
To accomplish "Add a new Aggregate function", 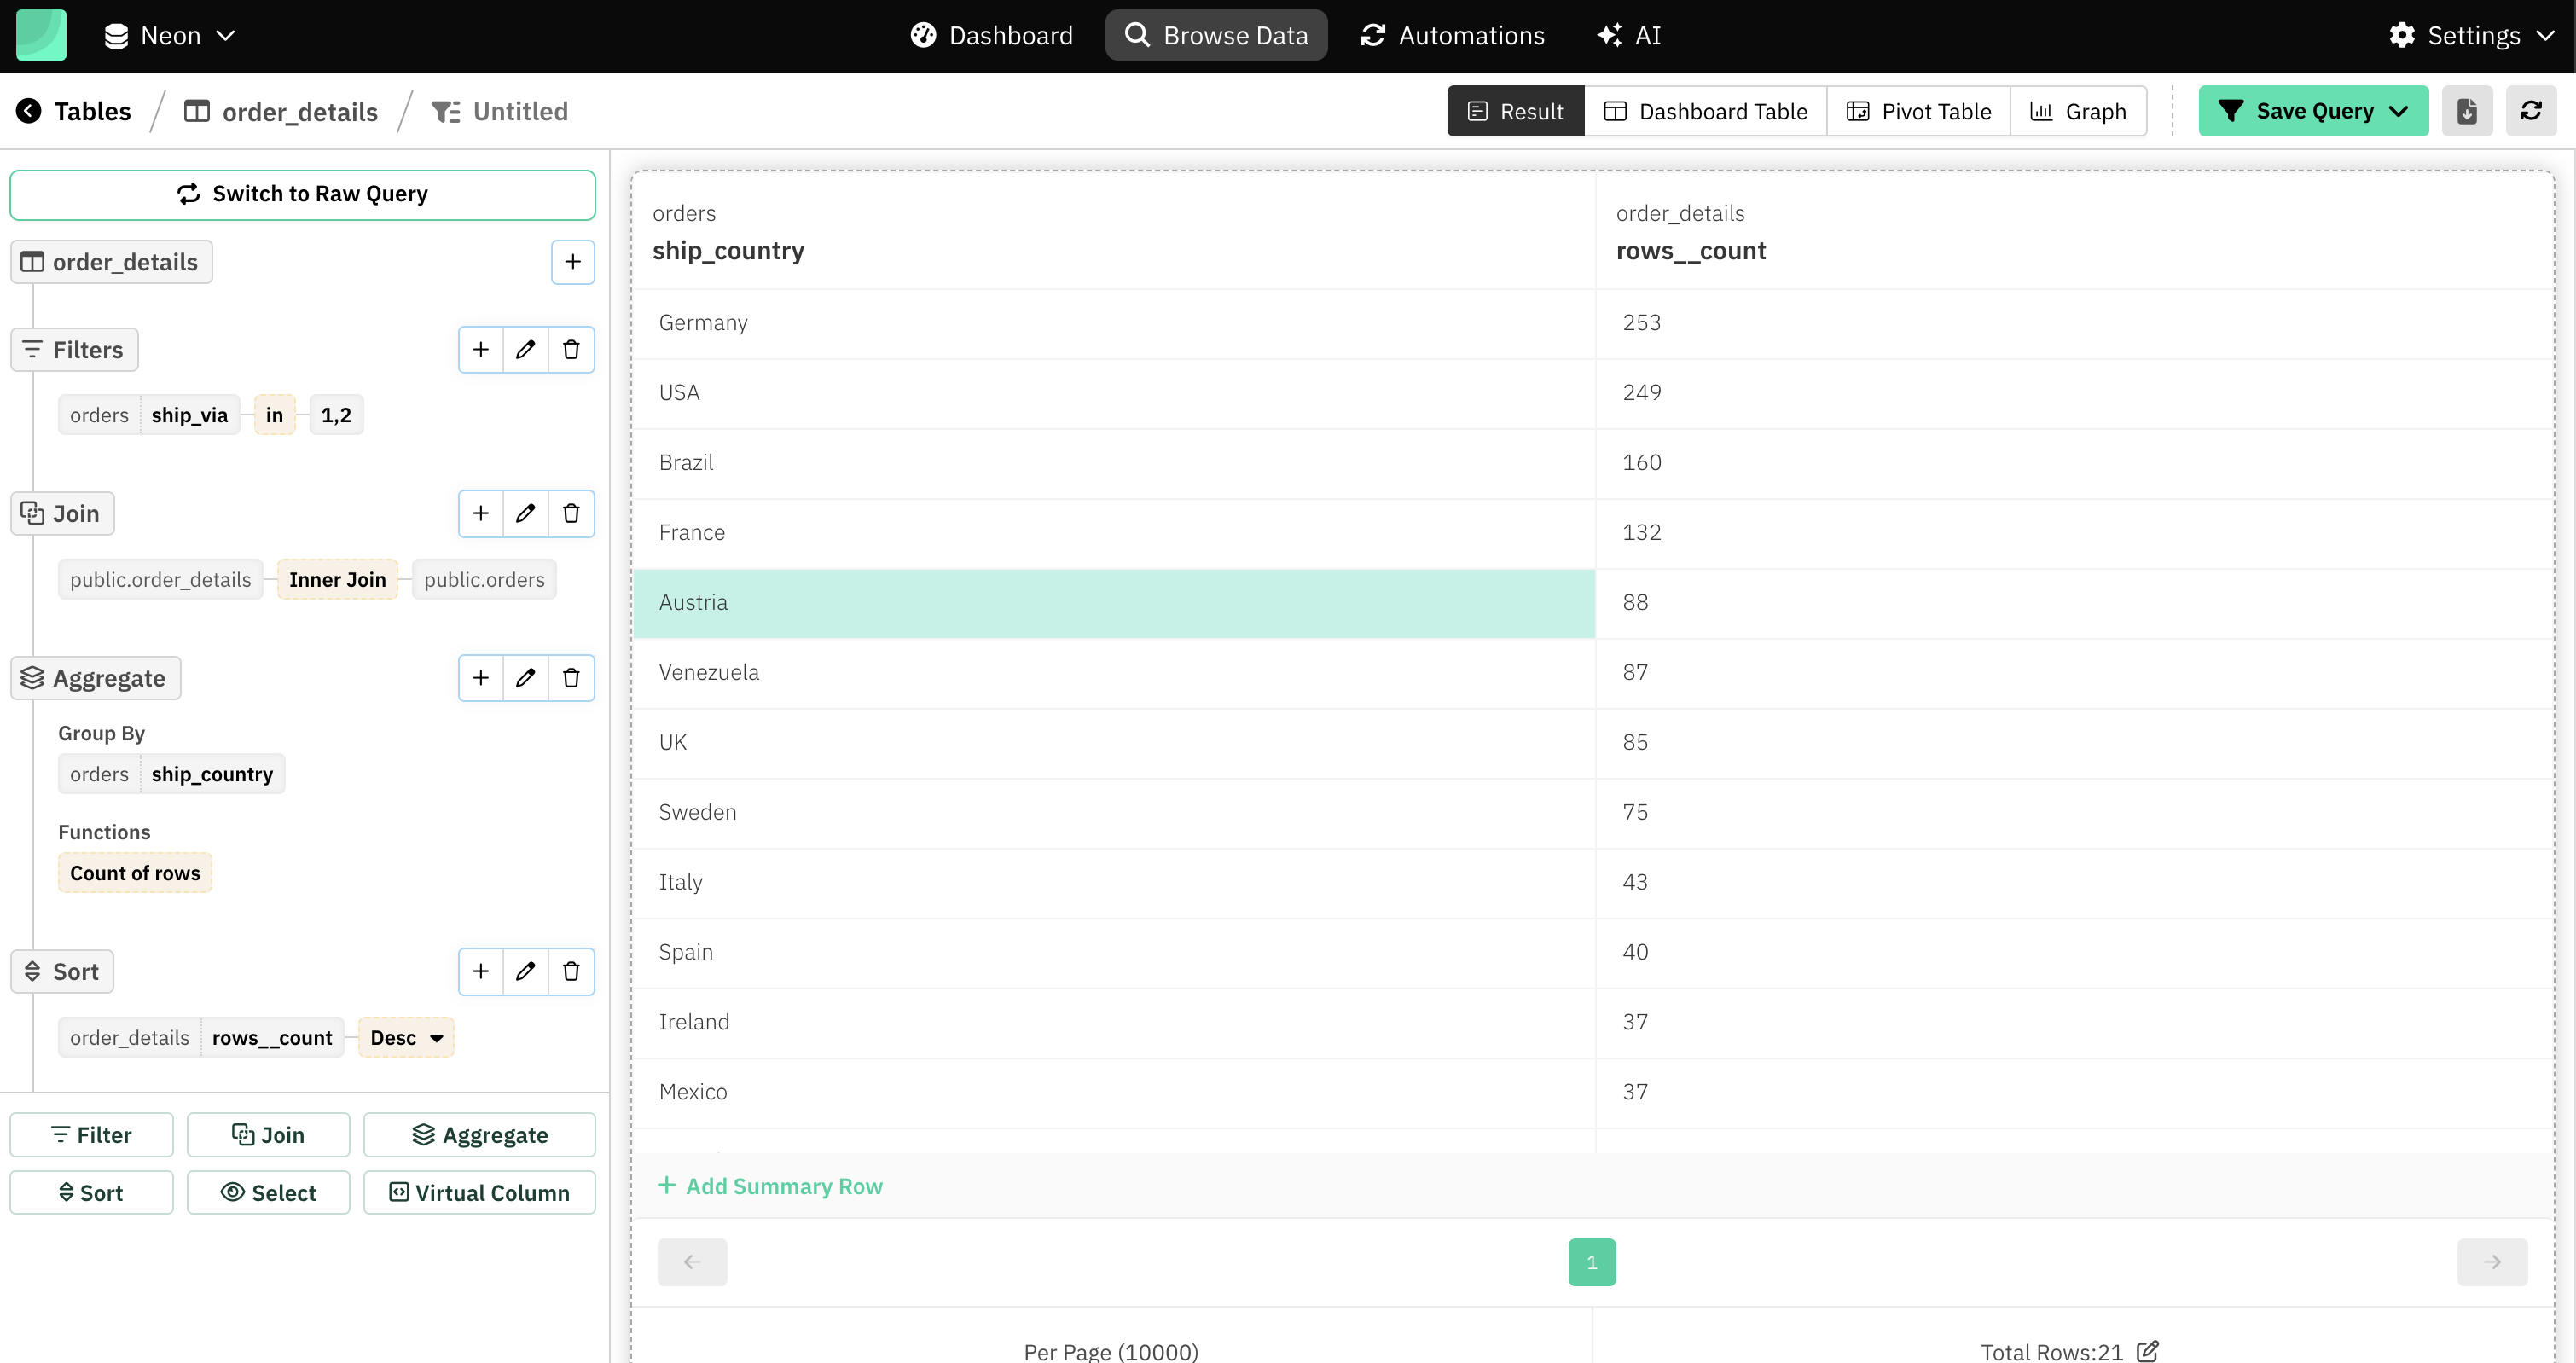I will coord(480,677).
